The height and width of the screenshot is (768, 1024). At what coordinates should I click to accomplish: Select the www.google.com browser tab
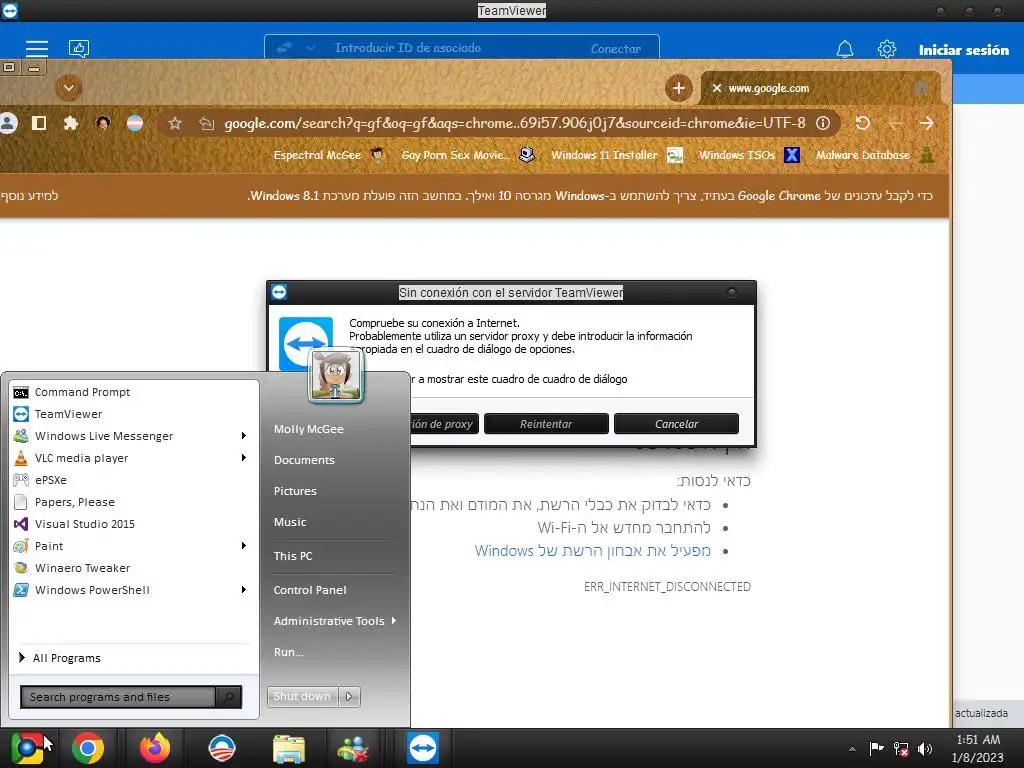tap(820, 88)
